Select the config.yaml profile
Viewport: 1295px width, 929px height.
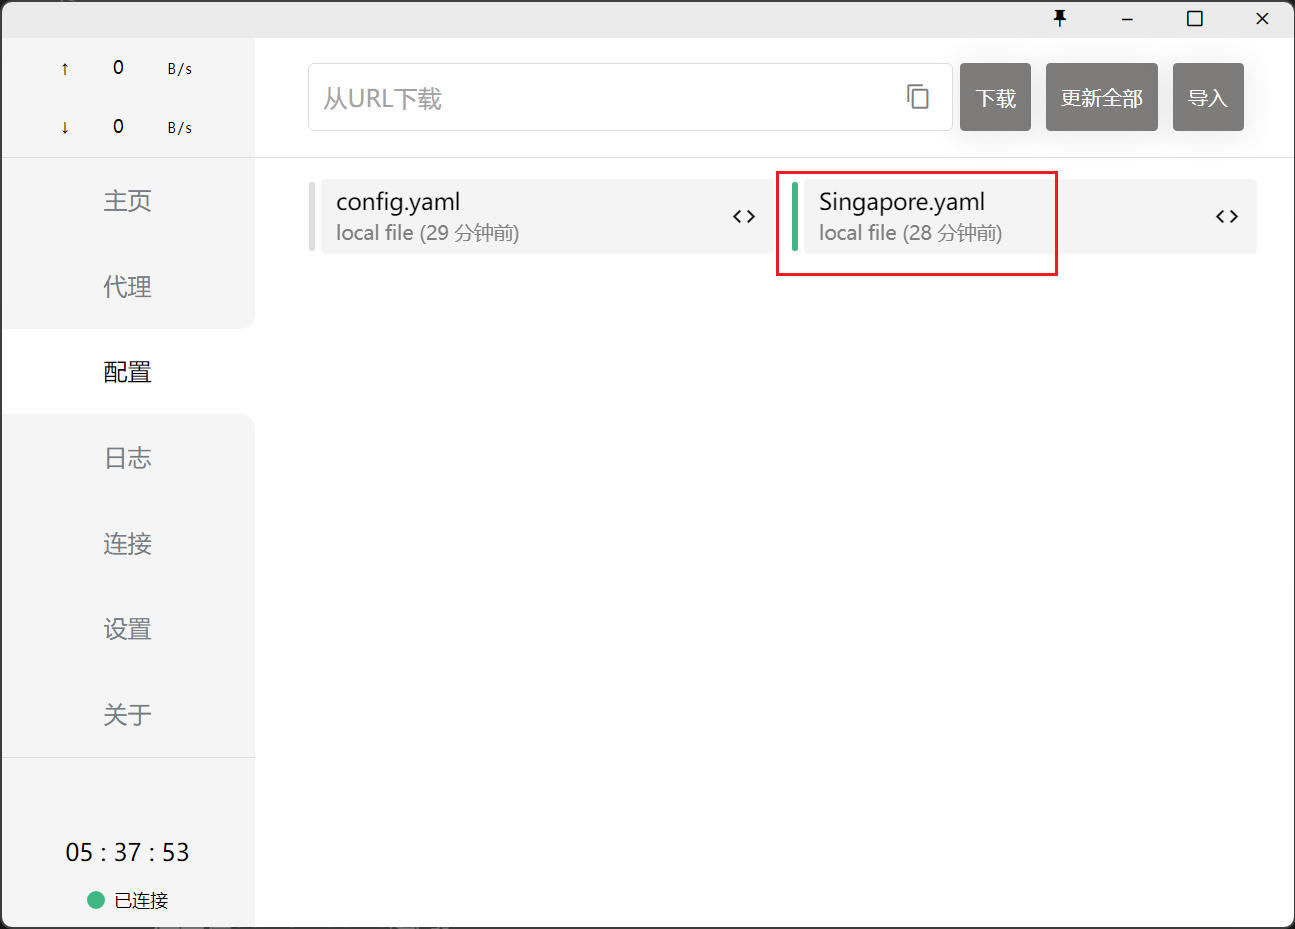(520, 217)
